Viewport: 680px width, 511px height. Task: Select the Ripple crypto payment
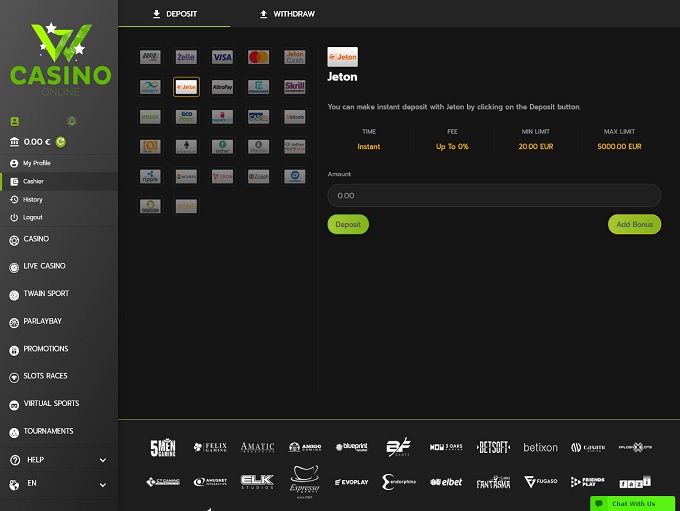pos(150,176)
